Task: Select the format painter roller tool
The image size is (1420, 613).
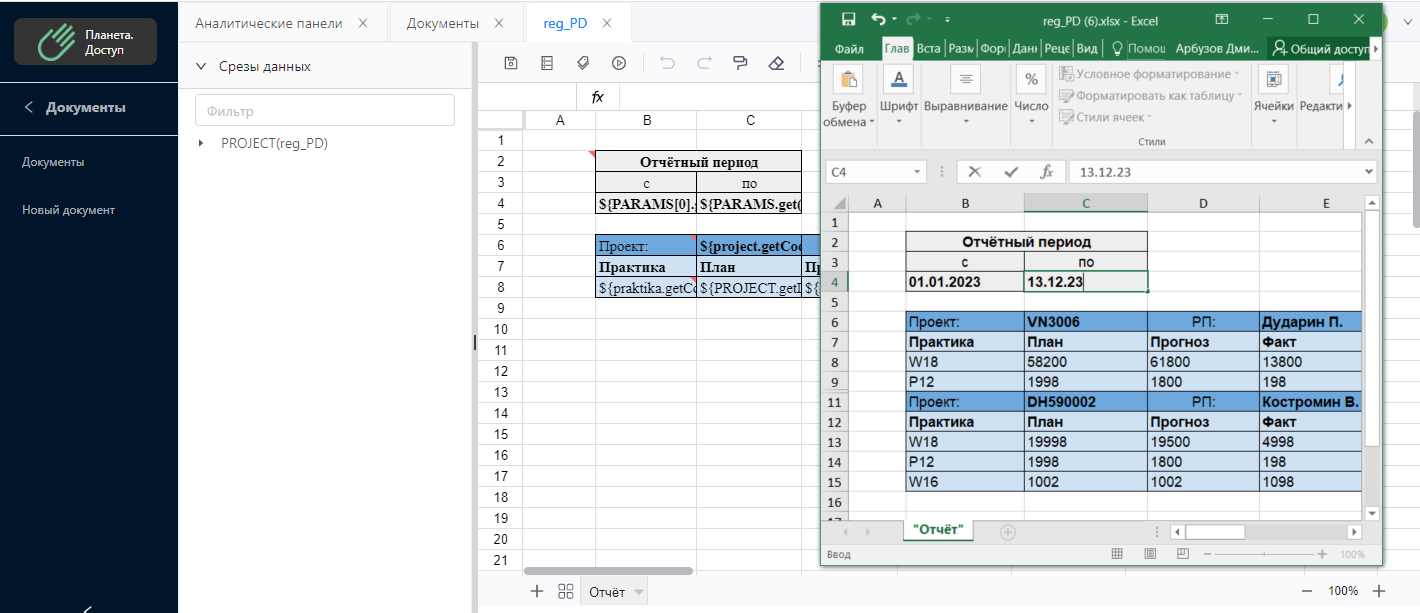Action: pyautogui.click(x=740, y=63)
